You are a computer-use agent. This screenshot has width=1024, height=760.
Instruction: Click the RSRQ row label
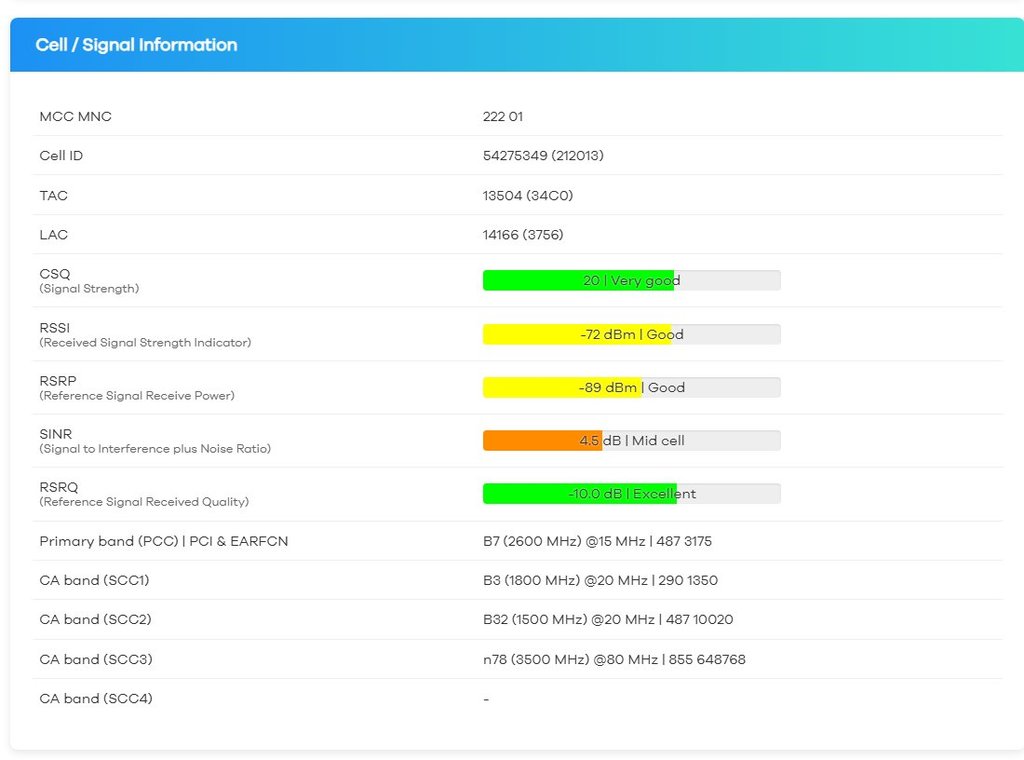click(x=58, y=488)
